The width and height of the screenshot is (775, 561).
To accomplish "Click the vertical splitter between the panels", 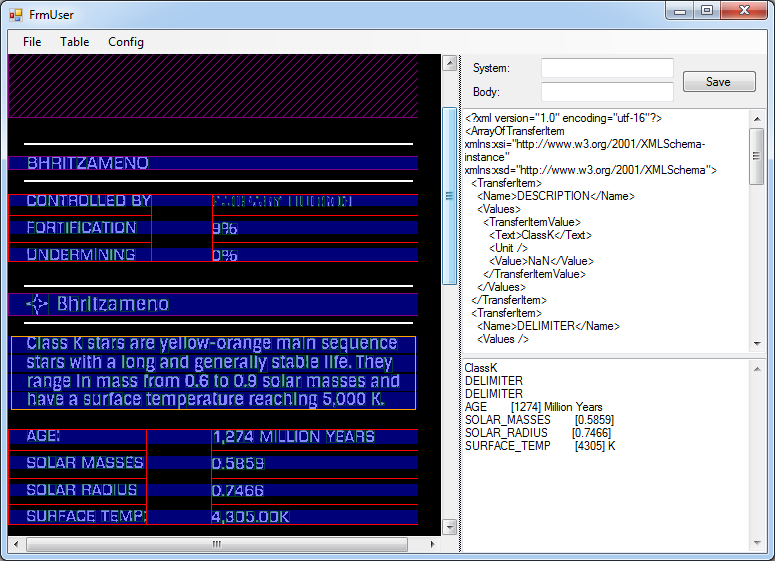I will [x=460, y=303].
